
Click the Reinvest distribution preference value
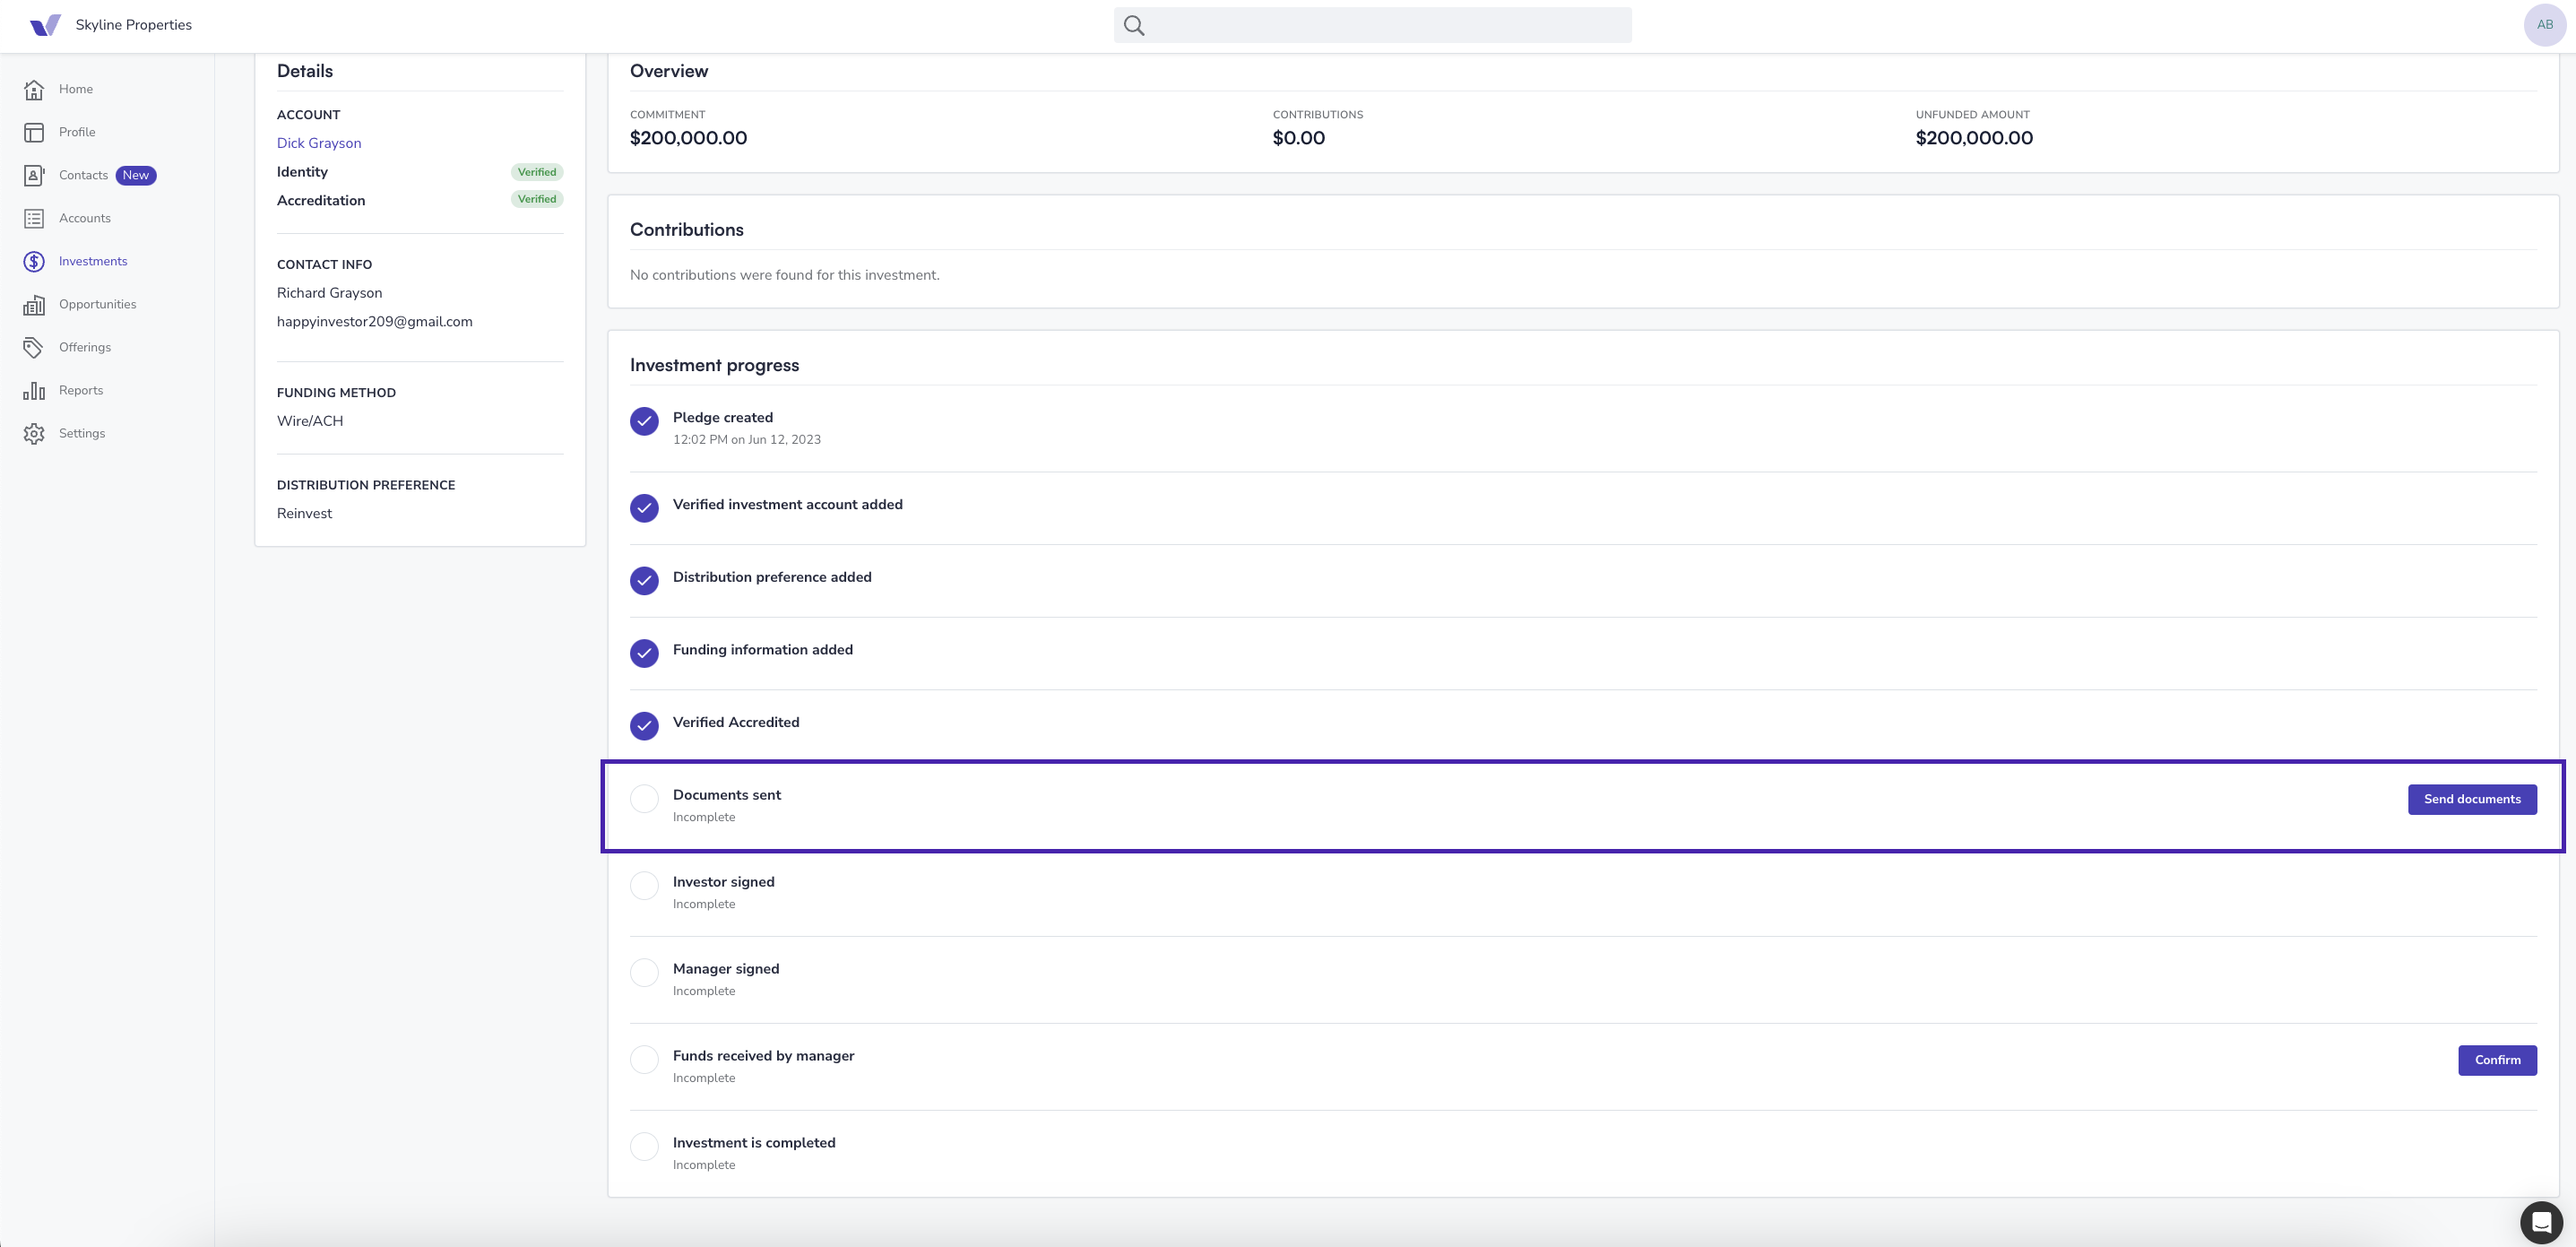click(304, 513)
